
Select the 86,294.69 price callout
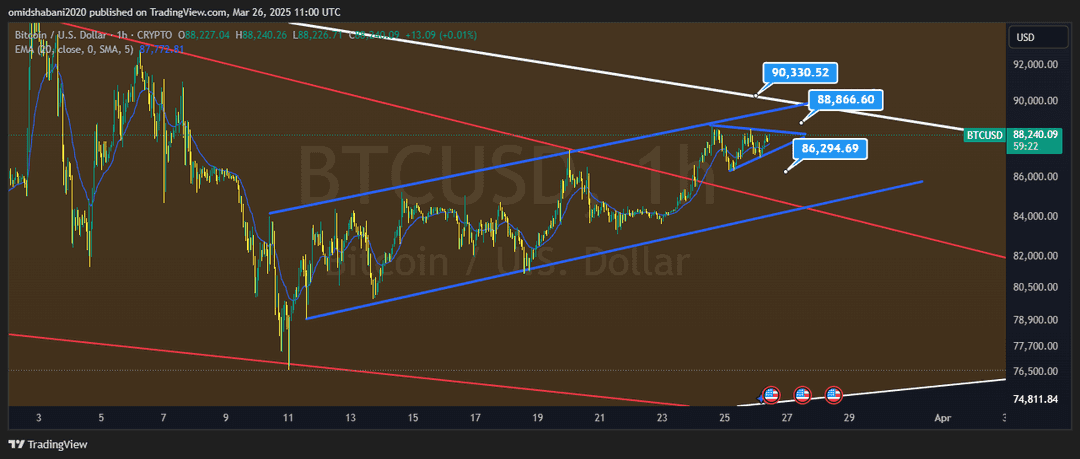coord(830,147)
